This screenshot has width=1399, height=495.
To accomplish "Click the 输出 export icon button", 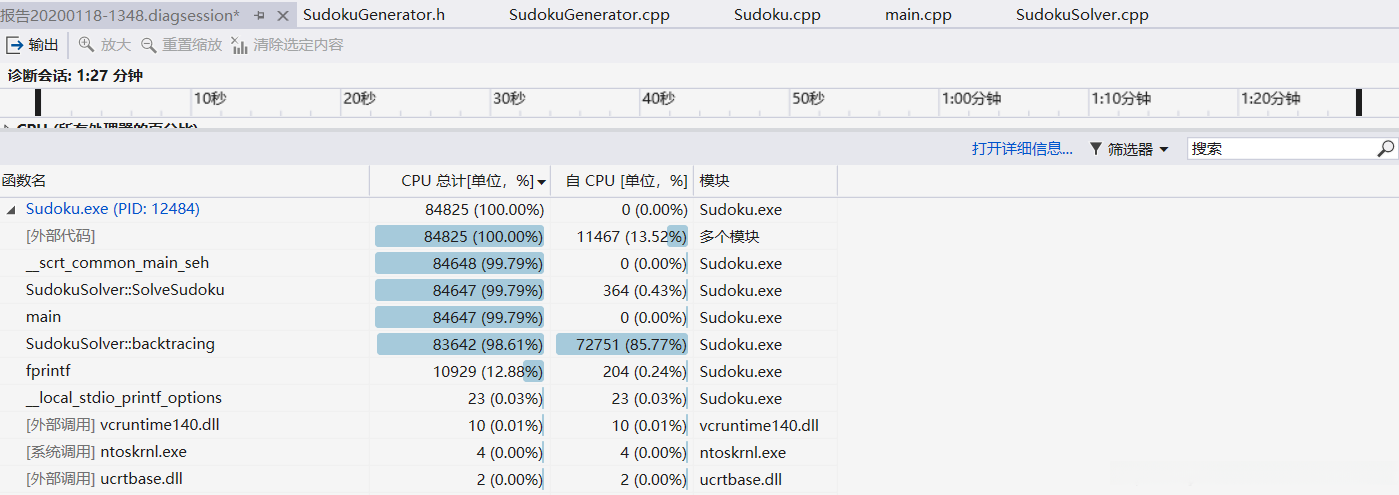I will click(x=33, y=45).
